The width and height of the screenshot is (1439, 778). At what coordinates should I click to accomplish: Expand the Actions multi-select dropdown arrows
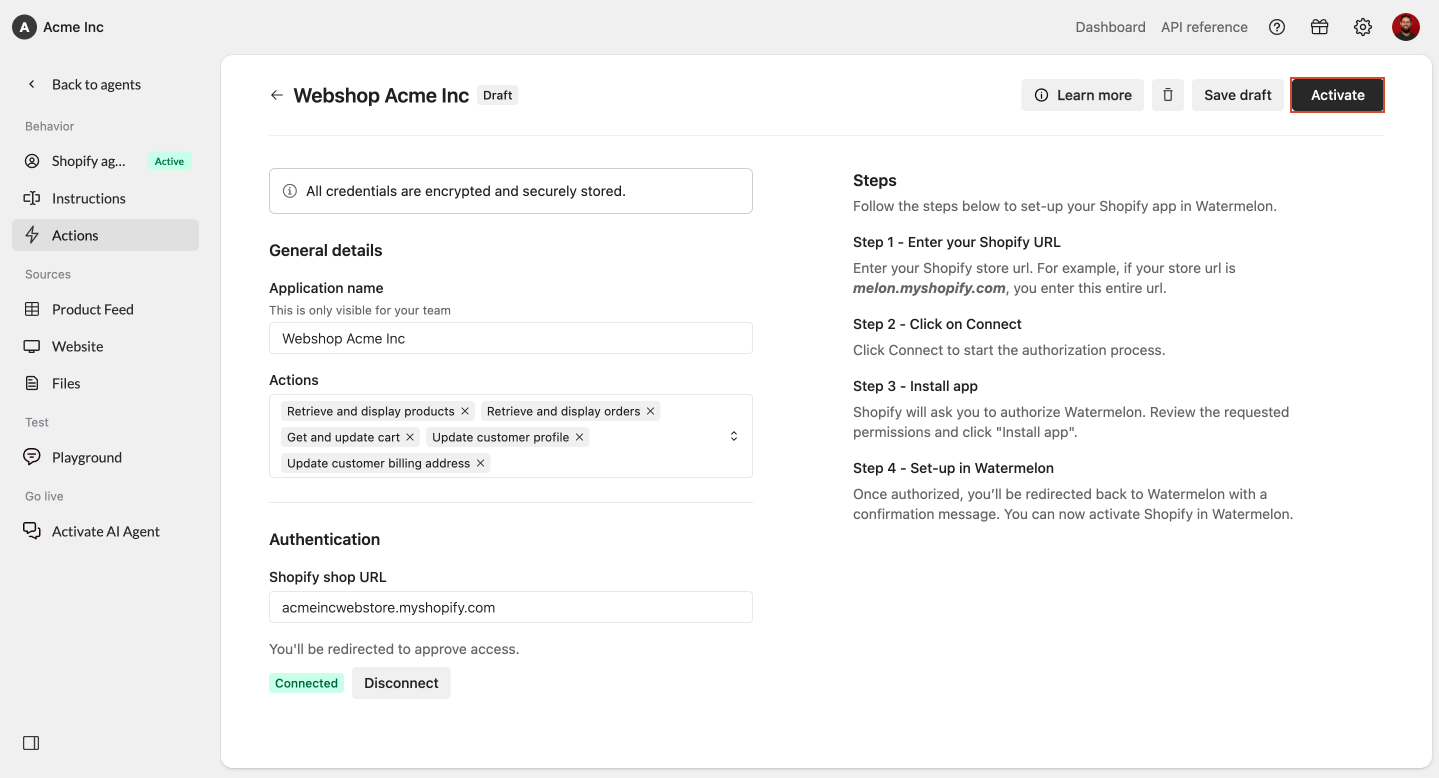point(733,436)
